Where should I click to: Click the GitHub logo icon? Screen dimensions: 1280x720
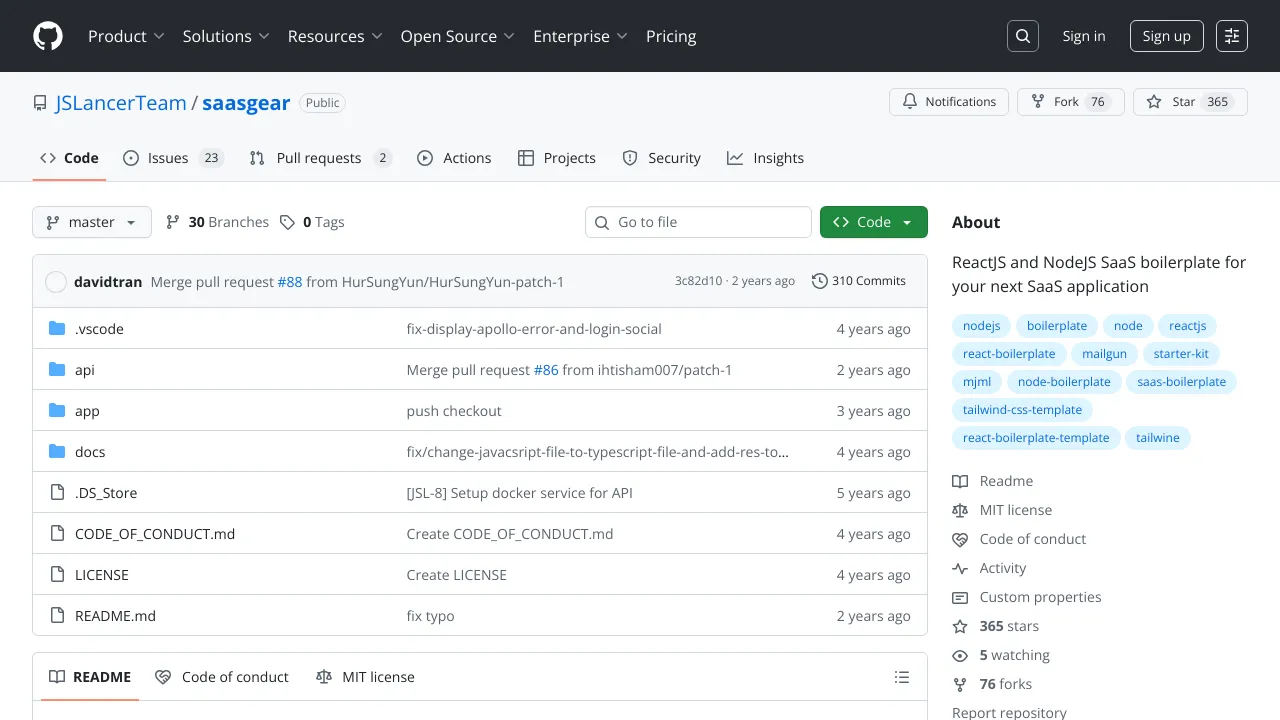pos(48,36)
